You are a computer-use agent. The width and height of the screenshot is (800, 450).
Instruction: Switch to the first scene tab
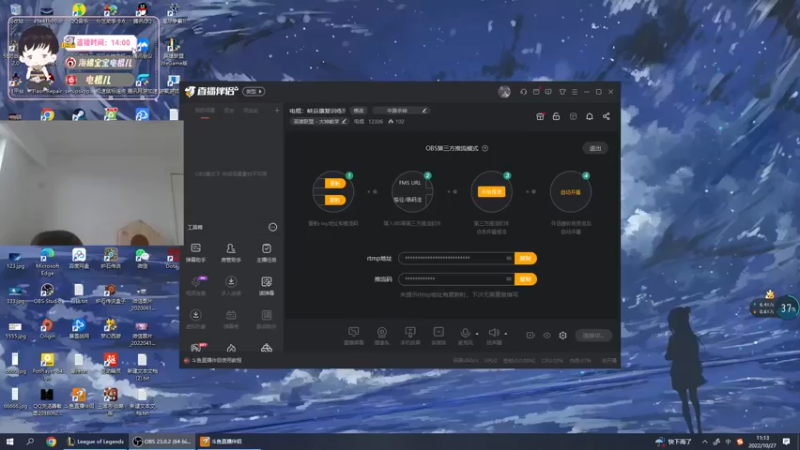click(x=205, y=111)
